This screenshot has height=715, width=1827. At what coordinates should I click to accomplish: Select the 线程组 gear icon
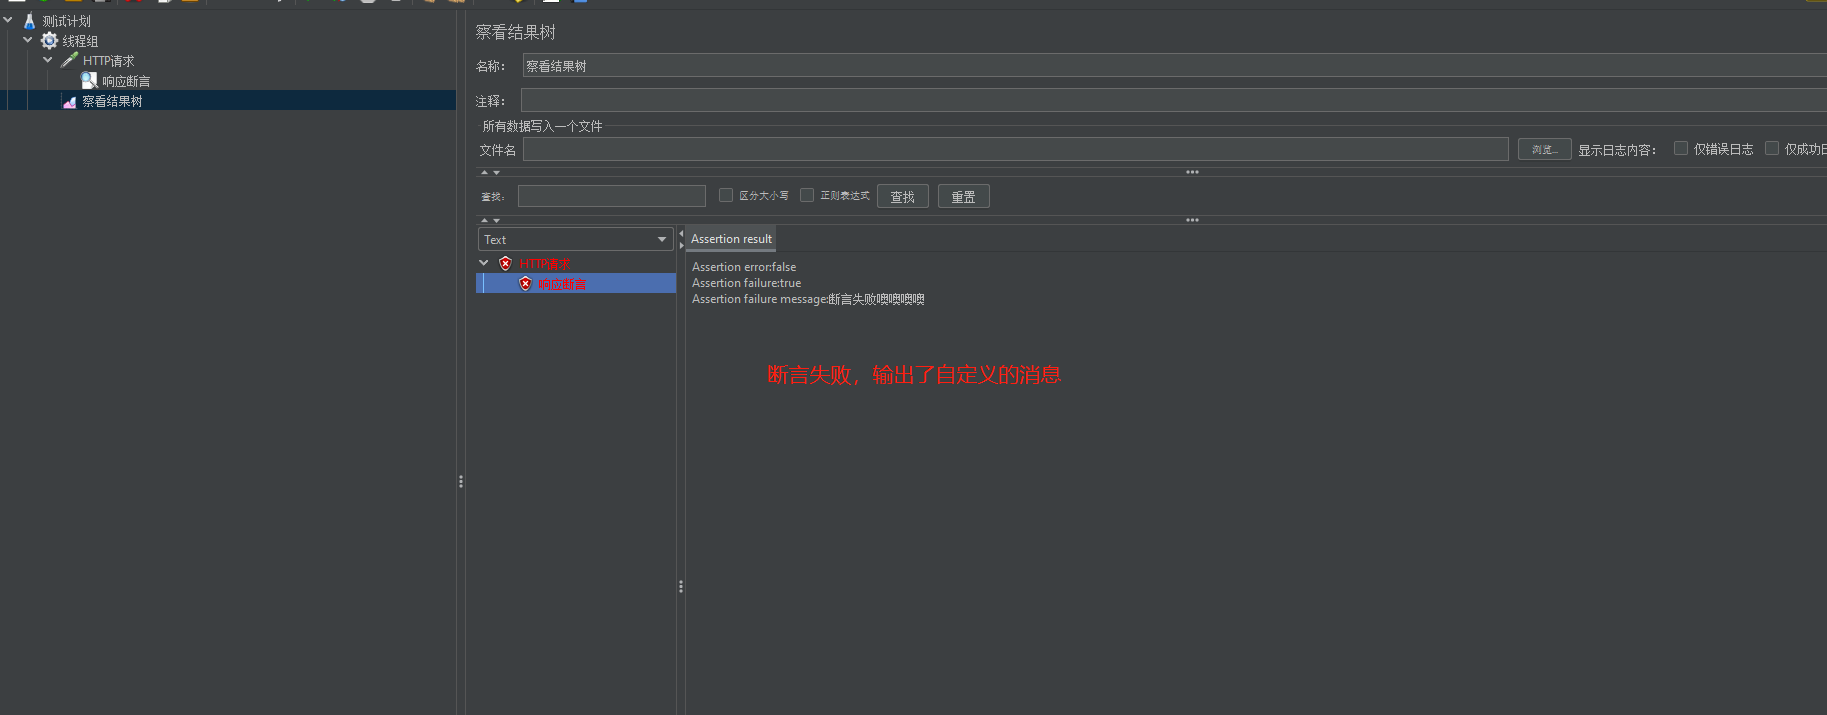coord(49,41)
